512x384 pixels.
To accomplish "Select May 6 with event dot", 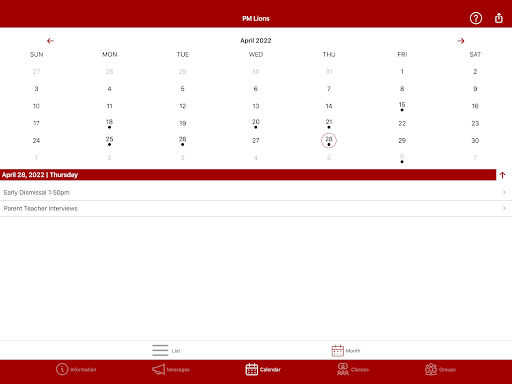I will pos(402,158).
